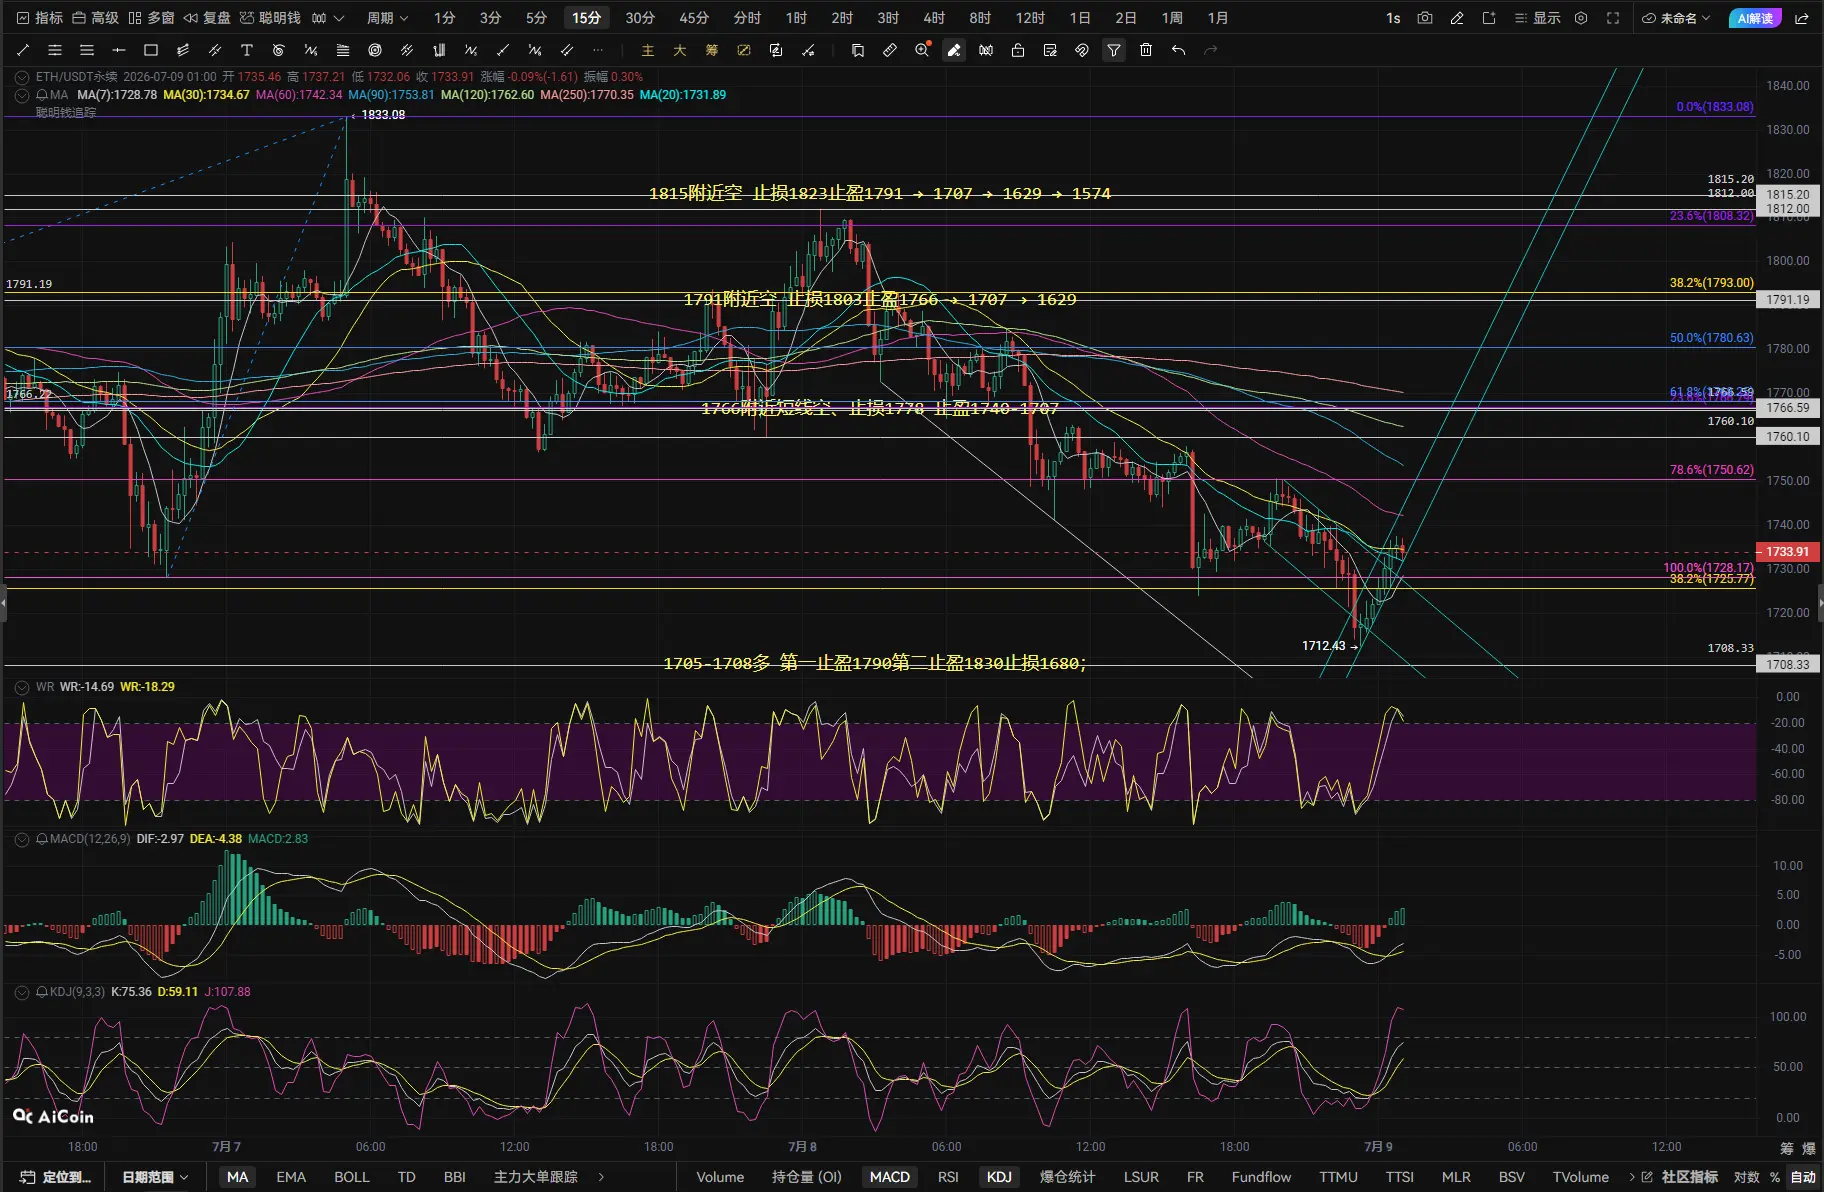The height and width of the screenshot is (1192, 1824).
Task: Click the share icon in the top-right corner
Action: (1802, 18)
